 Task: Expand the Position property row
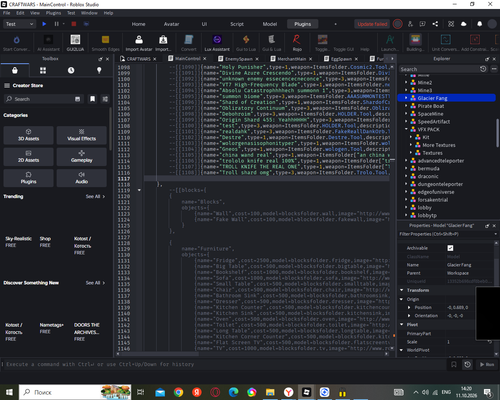point(409,307)
